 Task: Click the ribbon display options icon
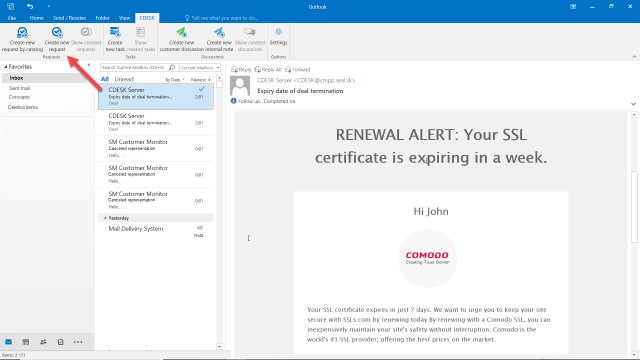pyautogui.click(x=573, y=7)
